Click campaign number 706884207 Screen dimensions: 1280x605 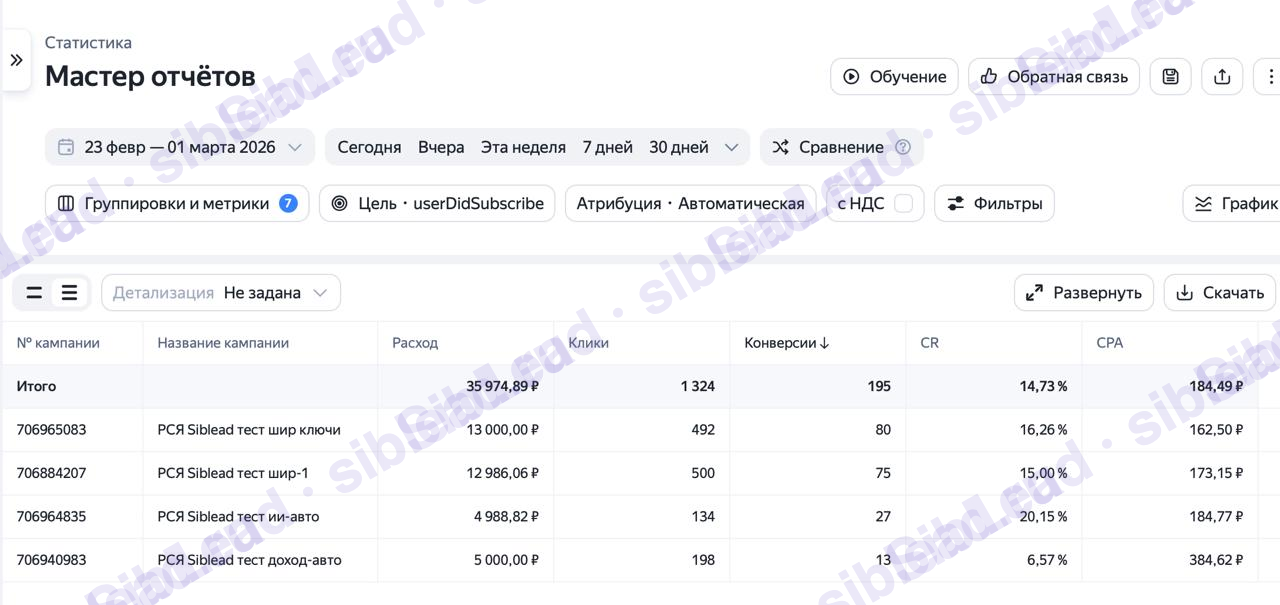[x=51, y=473]
